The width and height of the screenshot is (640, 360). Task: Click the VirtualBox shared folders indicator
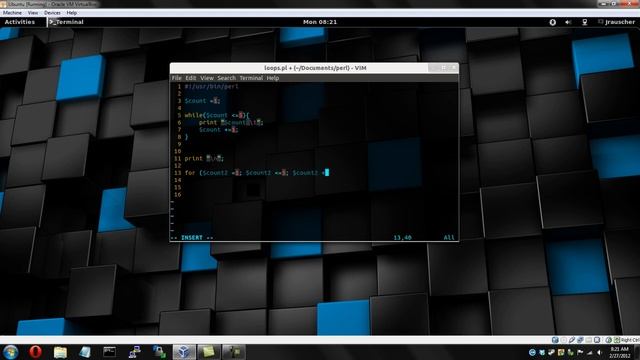click(589, 340)
